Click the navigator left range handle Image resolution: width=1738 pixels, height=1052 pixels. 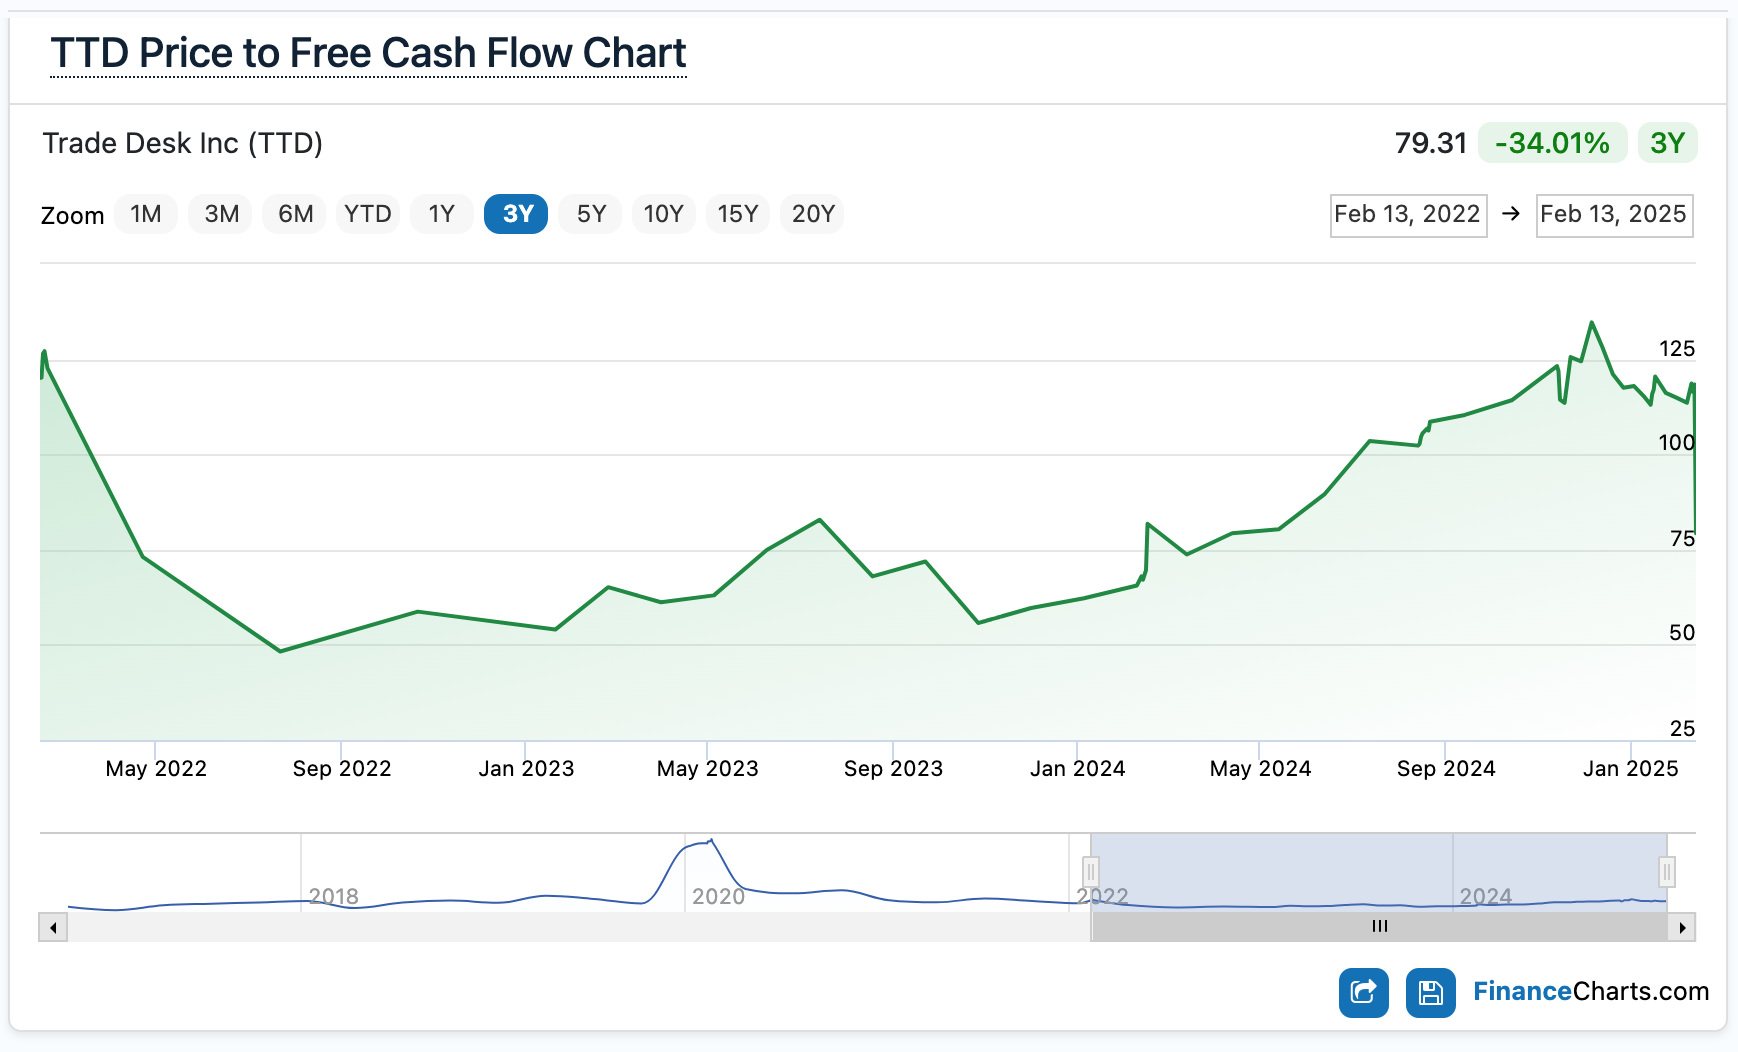pos(1091,872)
